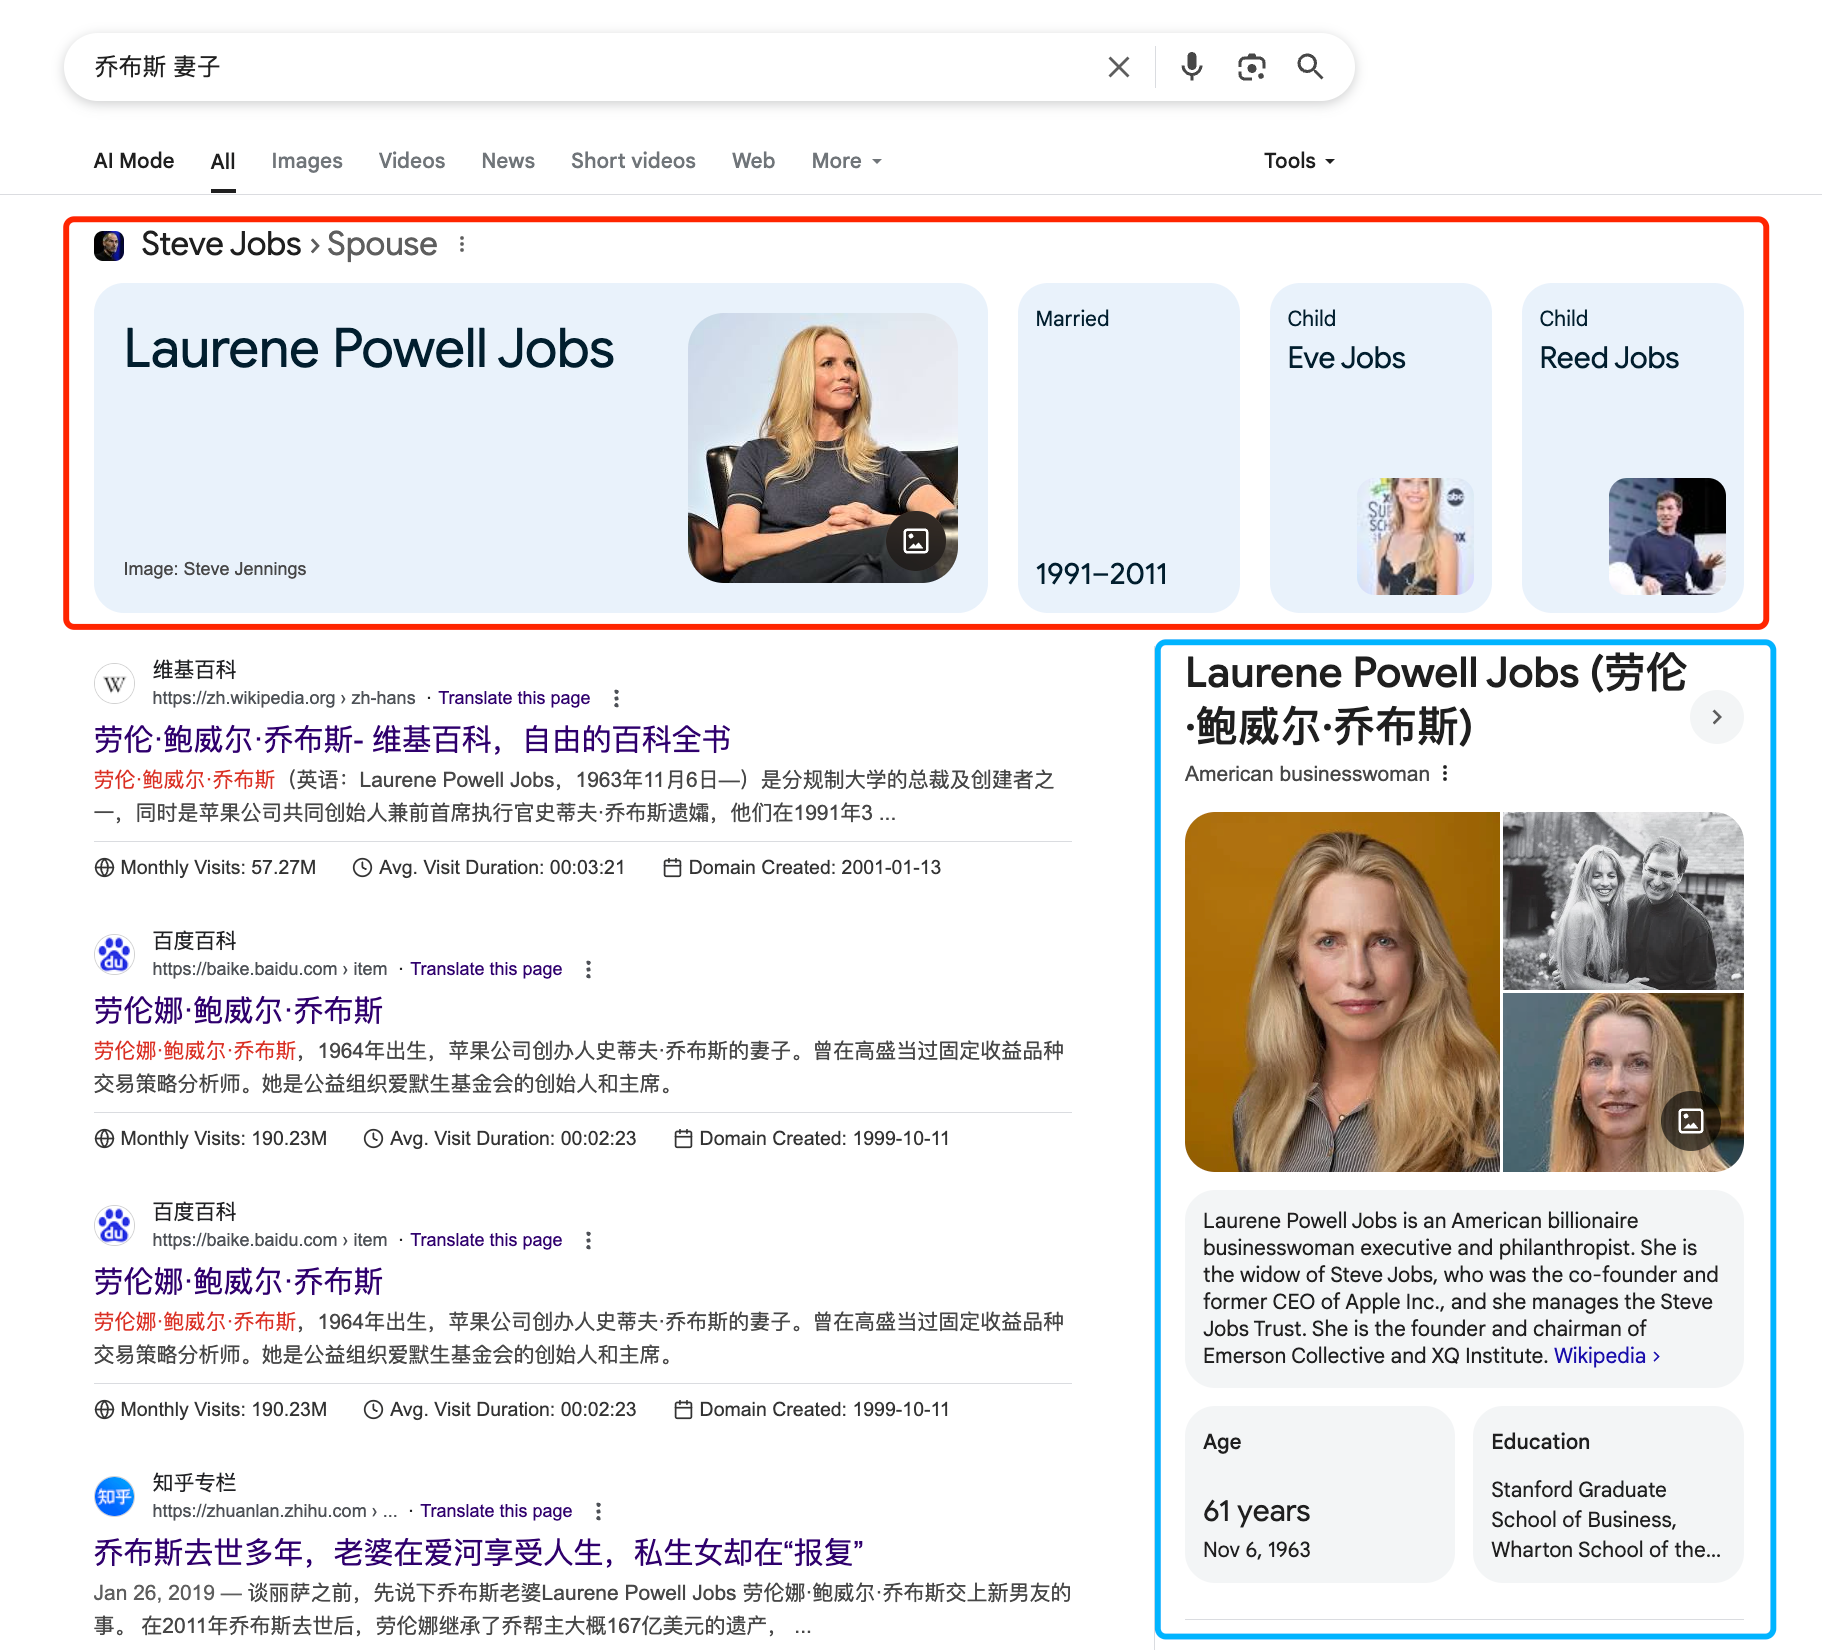The width and height of the screenshot is (1822, 1650).
Task: Click the Steve Jobs breadcrumb title
Action: (221, 244)
